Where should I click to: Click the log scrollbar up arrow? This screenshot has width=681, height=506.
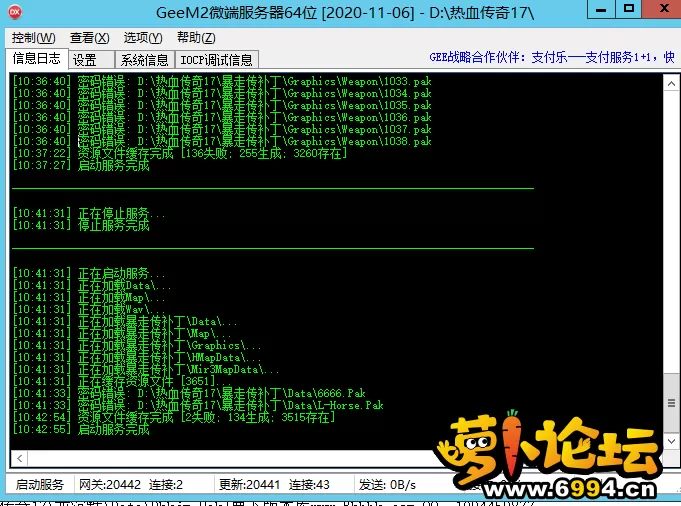pyautogui.click(x=670, y=81)
